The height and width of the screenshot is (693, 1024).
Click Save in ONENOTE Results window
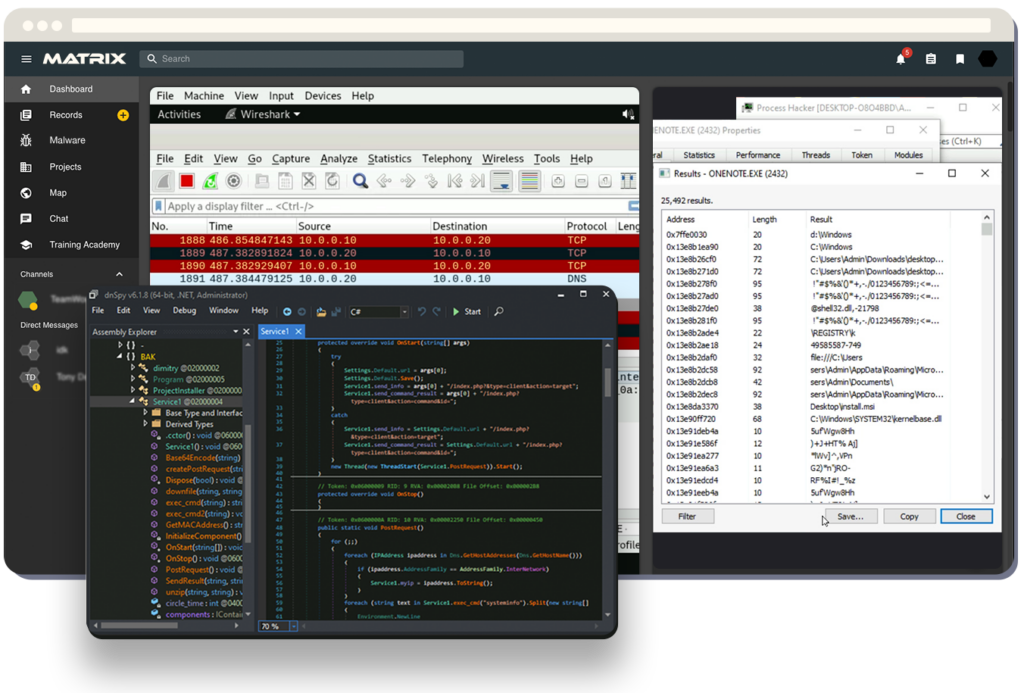click(850, 517)
